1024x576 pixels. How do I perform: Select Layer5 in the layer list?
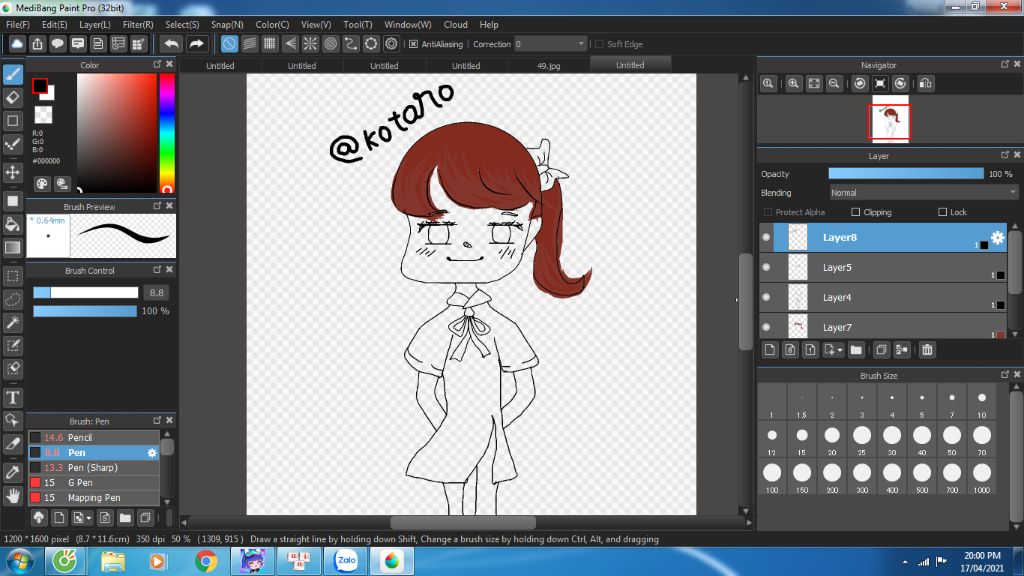(883, 267)
